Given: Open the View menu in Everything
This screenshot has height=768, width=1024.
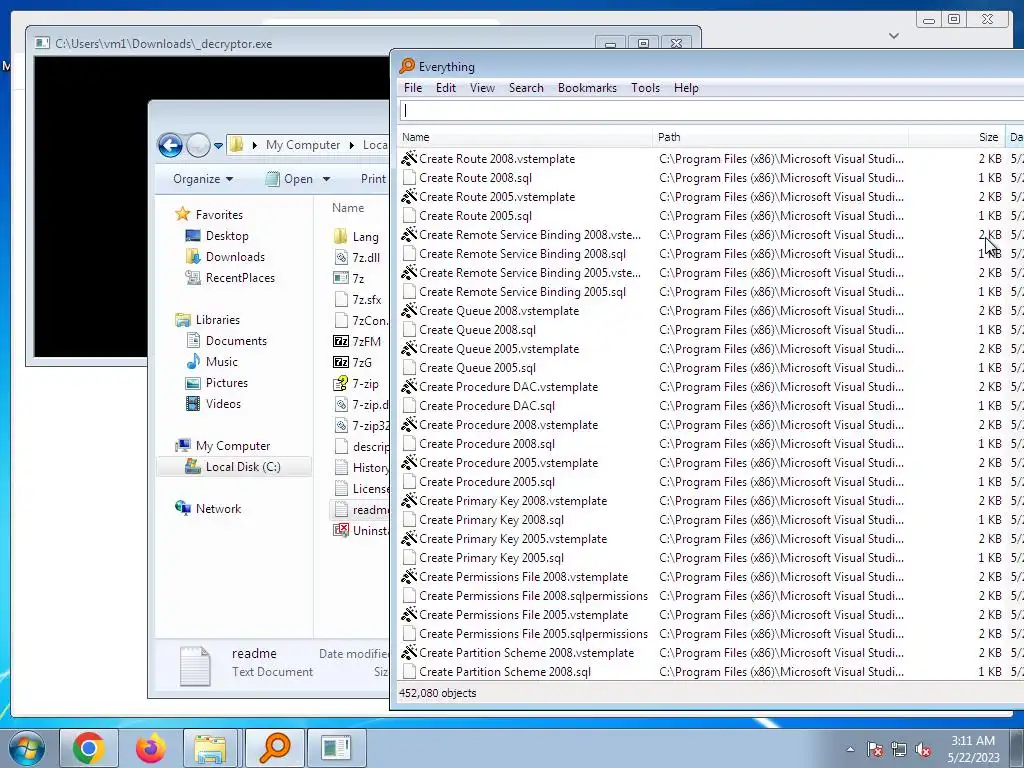Looking at the screenshot, I should (482, 88).
